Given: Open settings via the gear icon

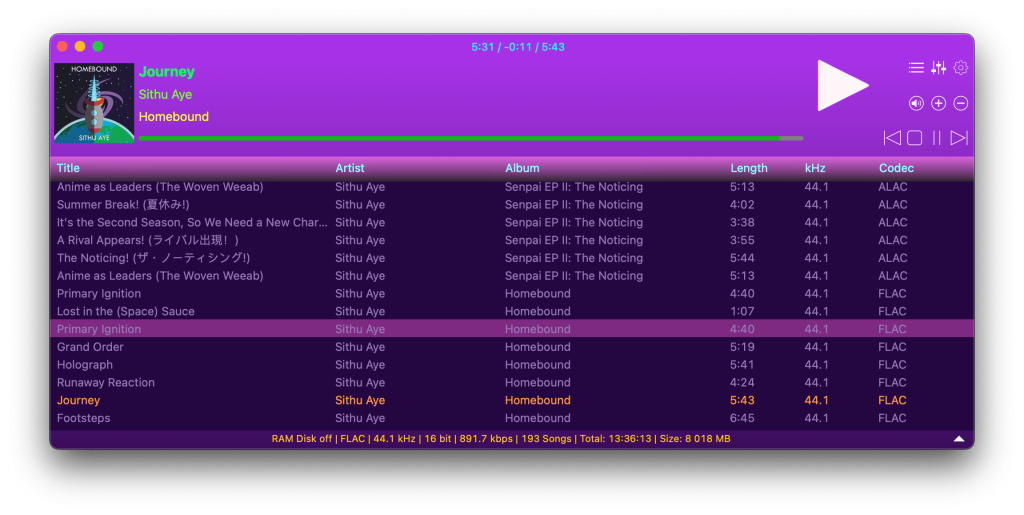Looking at the screenshot, I should pyautogui.click(x=961, y=68).
